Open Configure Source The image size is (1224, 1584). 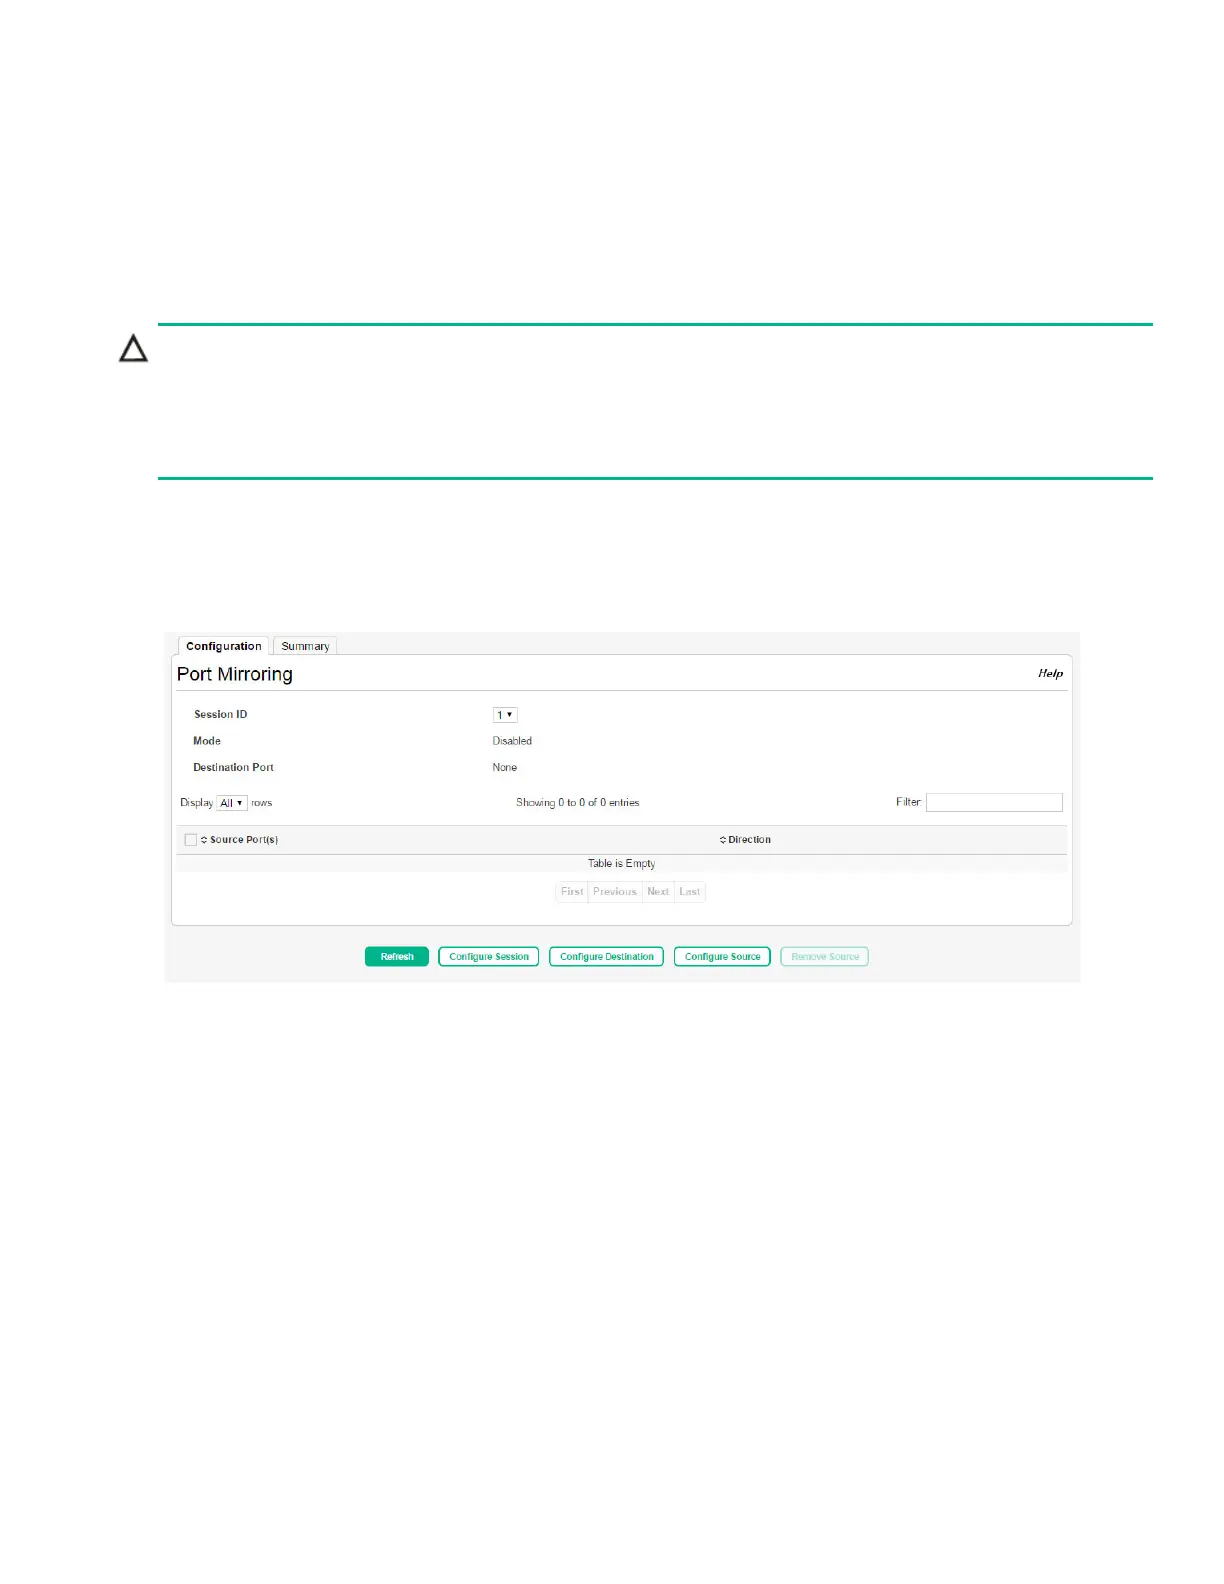(722, 957)
